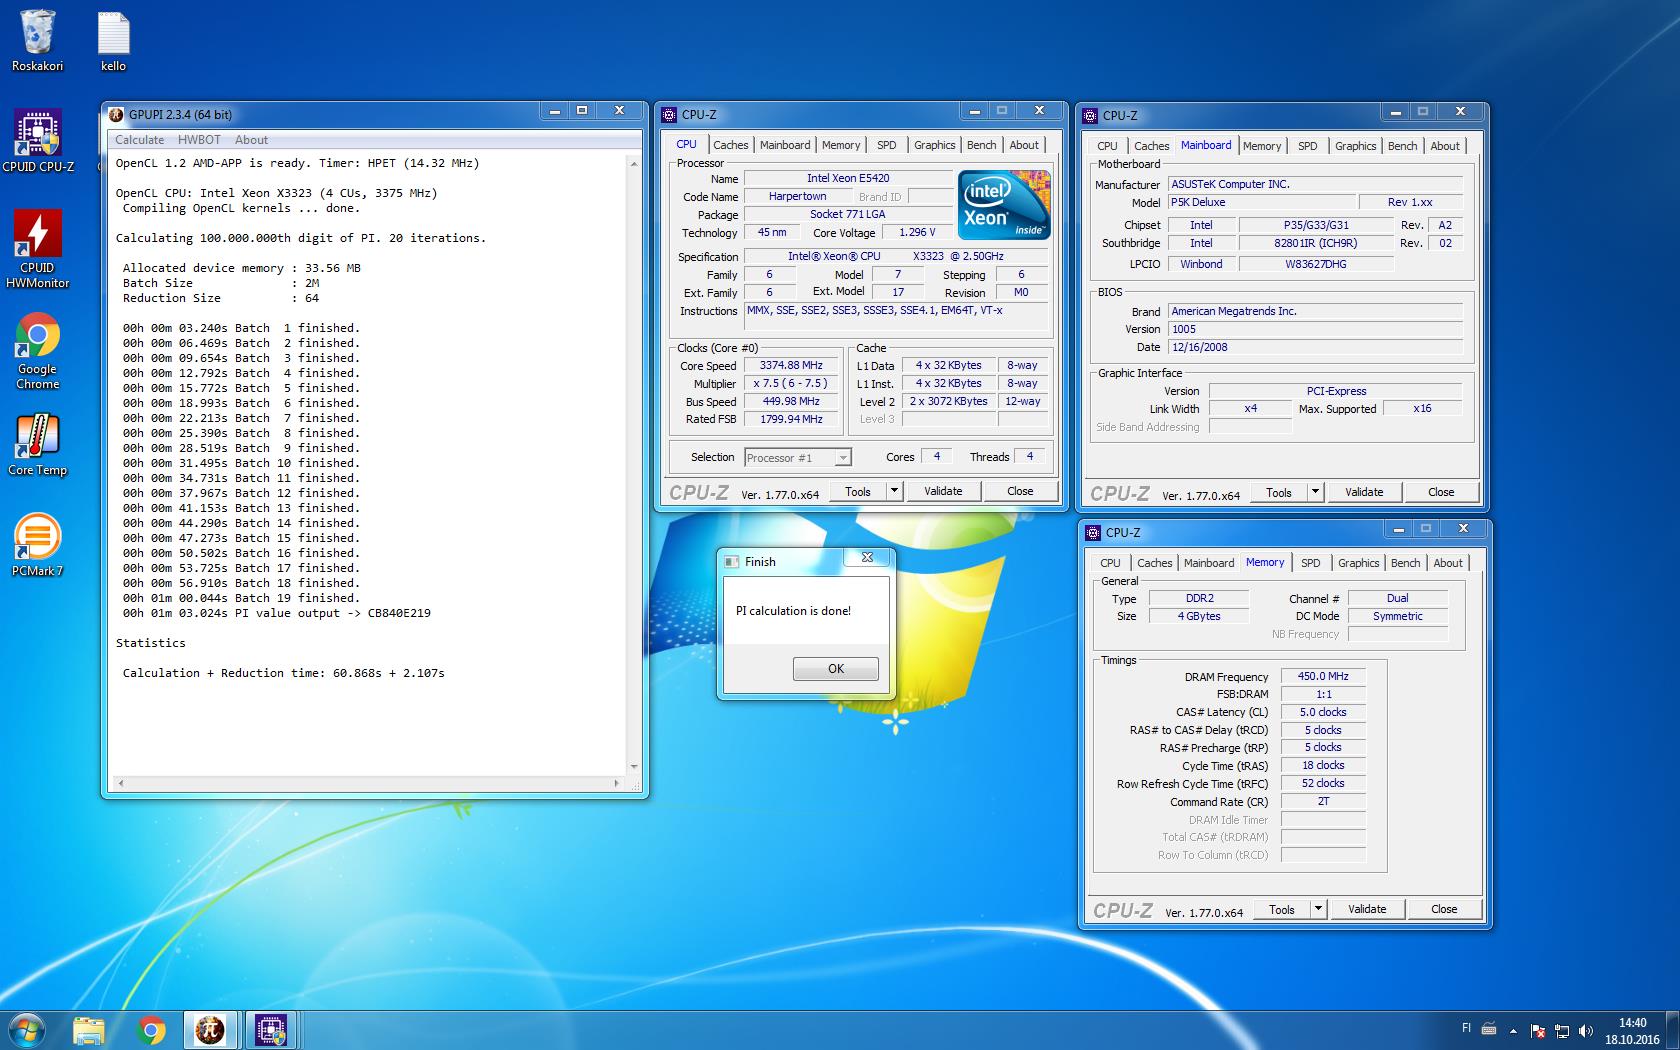Click the P5K Deluxe model field
The image size is (1680, 1050).
[1261, 202]
